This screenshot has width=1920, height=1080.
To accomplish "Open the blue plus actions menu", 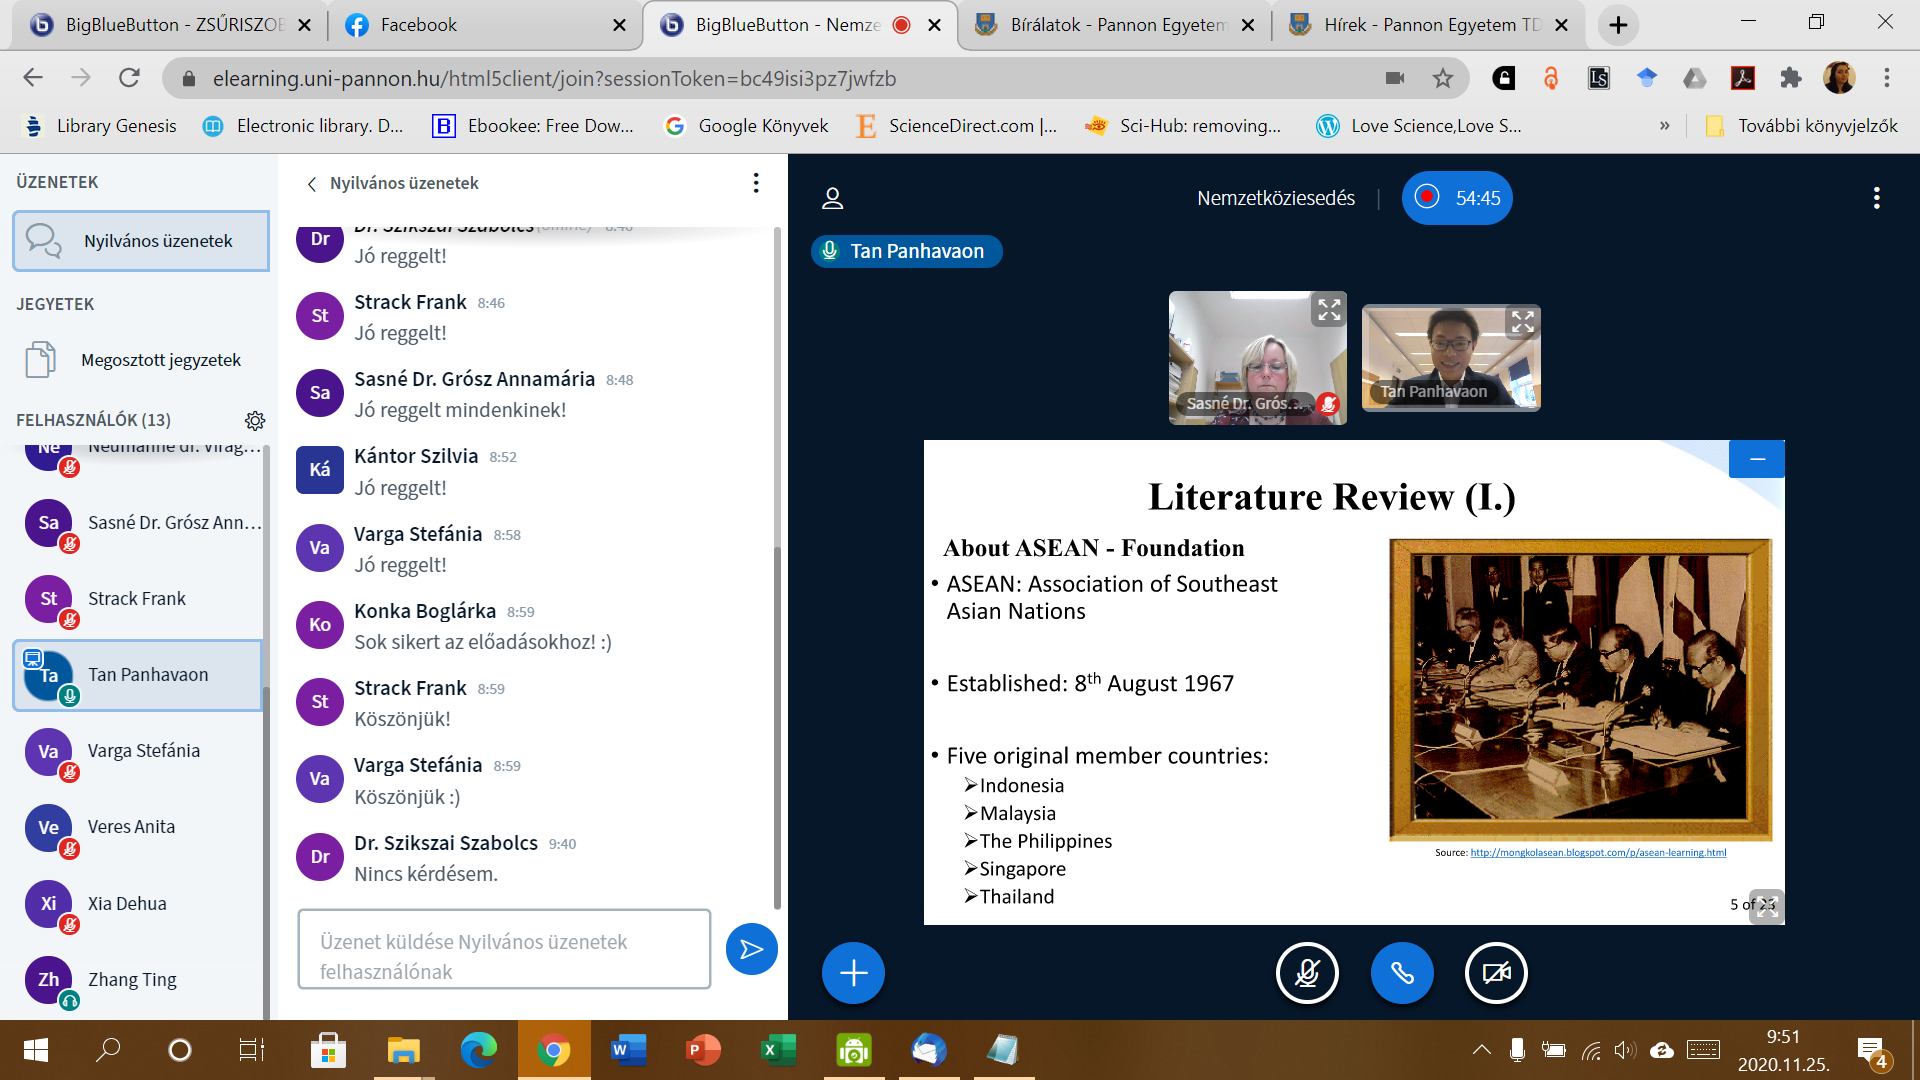I will [x=853, y=972].
